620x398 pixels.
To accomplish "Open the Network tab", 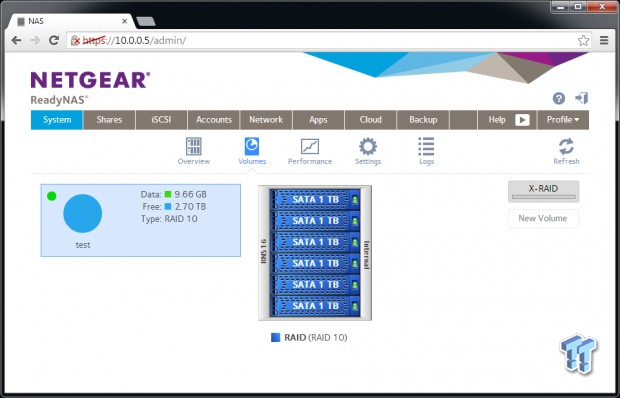I will click(266, 120).
